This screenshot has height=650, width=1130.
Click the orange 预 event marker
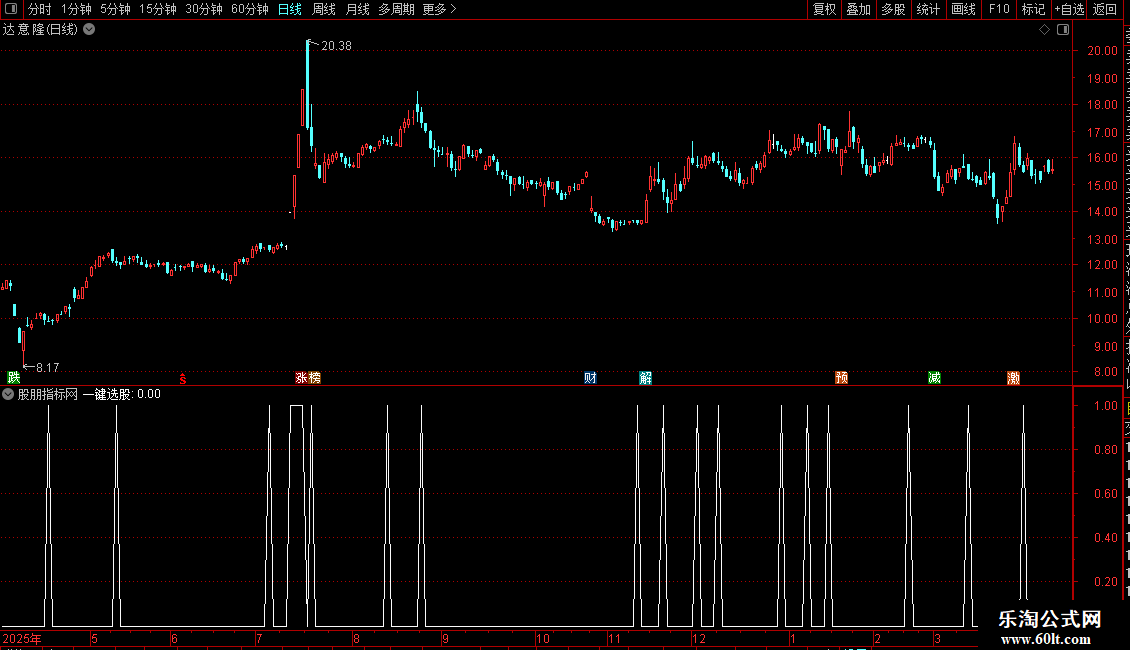click(x=841, y=378)
